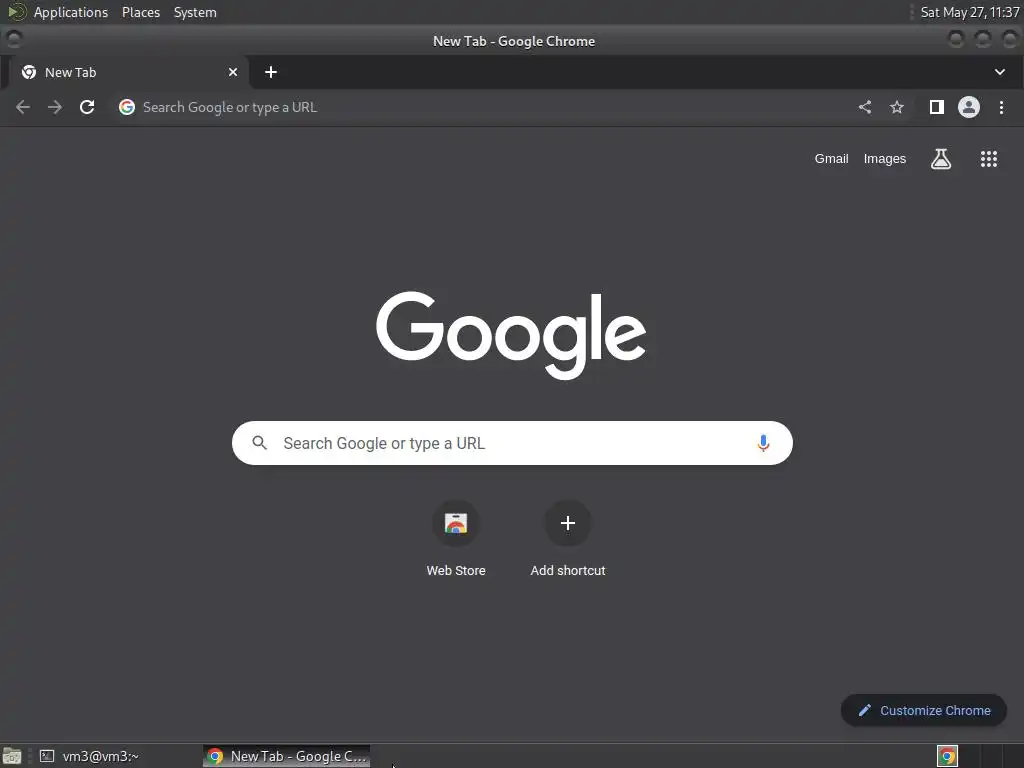Click the Google icon in address bar
The width and height of the screenshot is (1024, 768).
[127, 107]
